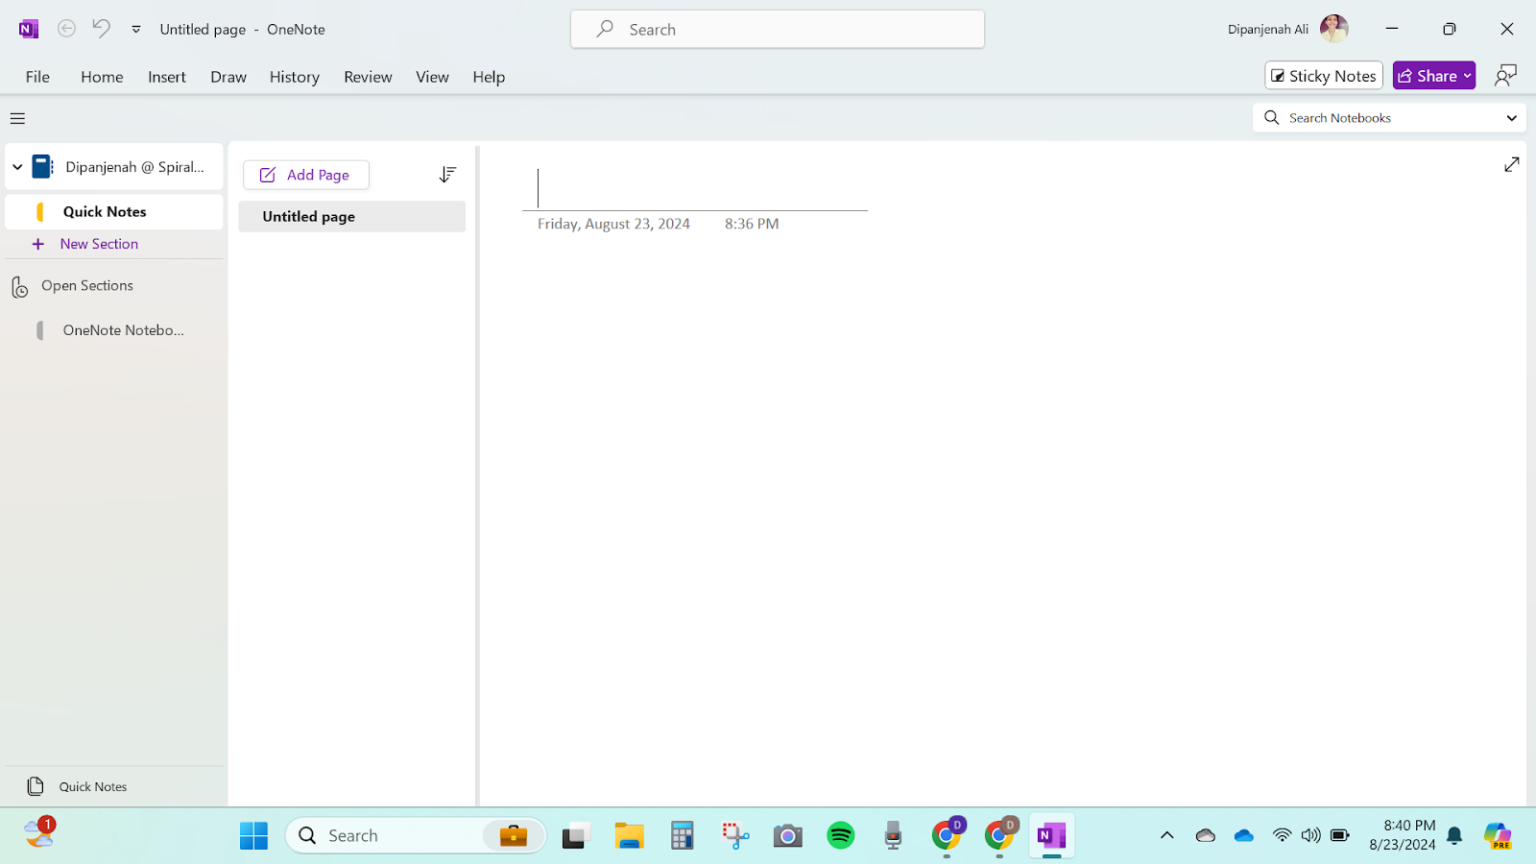Viewport: 1536px width, 864px height.
Task: Collapse the Dipanjenah @ Spiral notebook
Action: coord(16,166)
